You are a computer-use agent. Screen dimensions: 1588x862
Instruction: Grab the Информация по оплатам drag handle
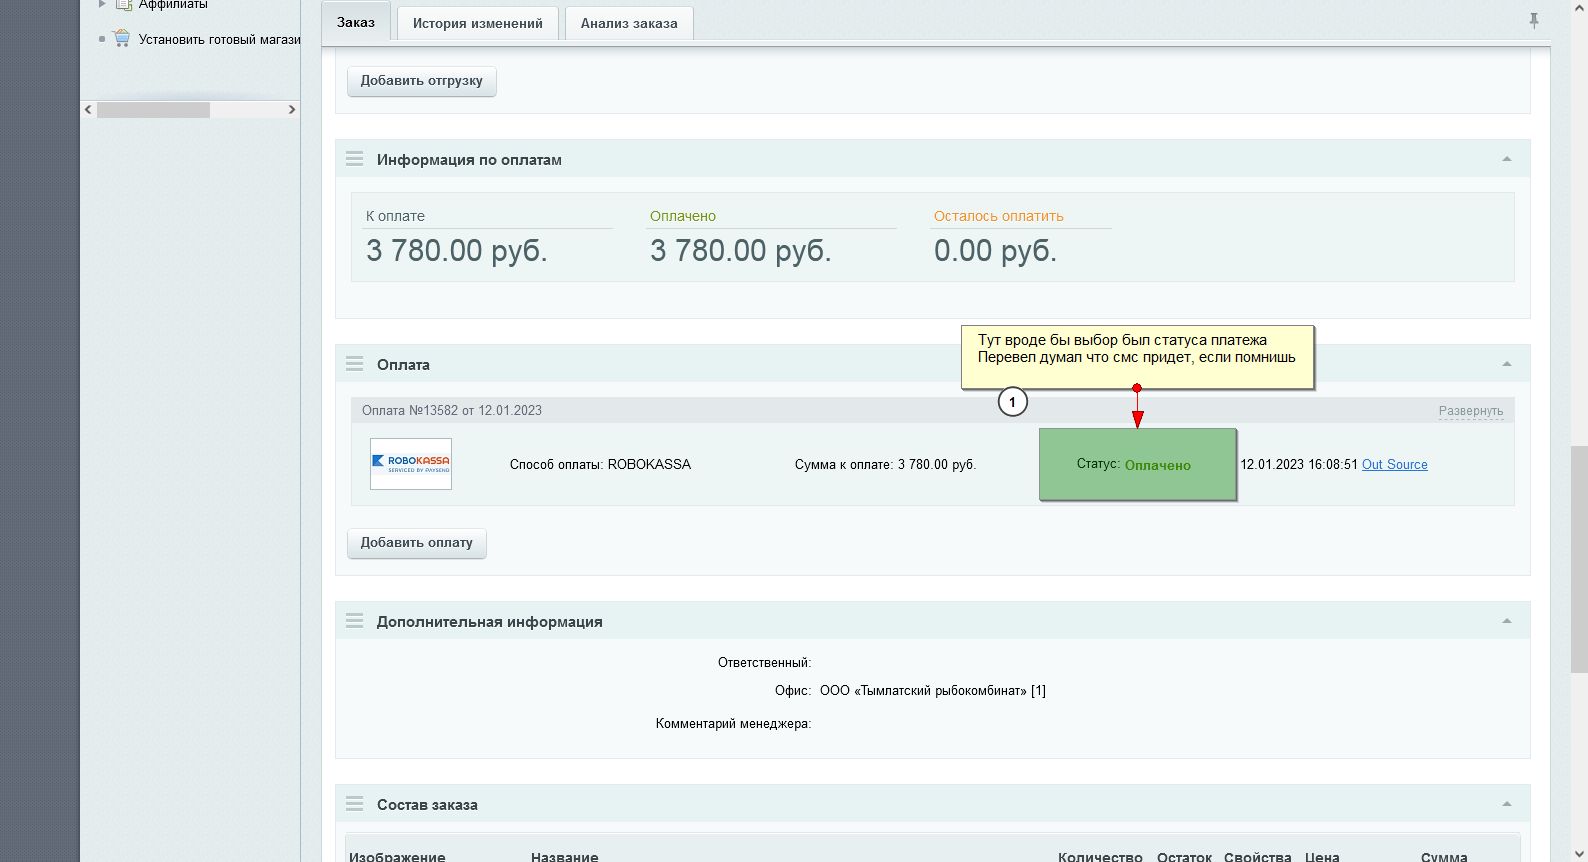[355, 159]
